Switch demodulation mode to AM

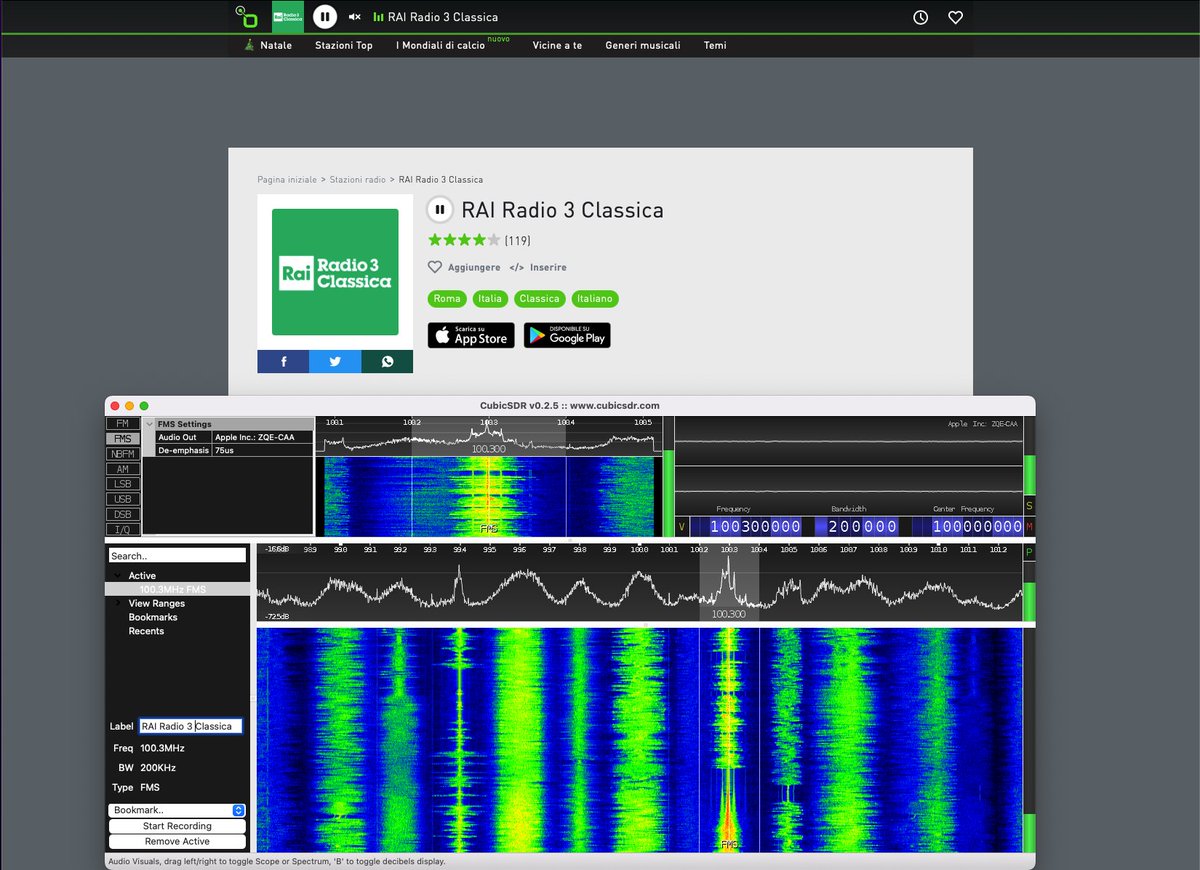pos(122,468)
